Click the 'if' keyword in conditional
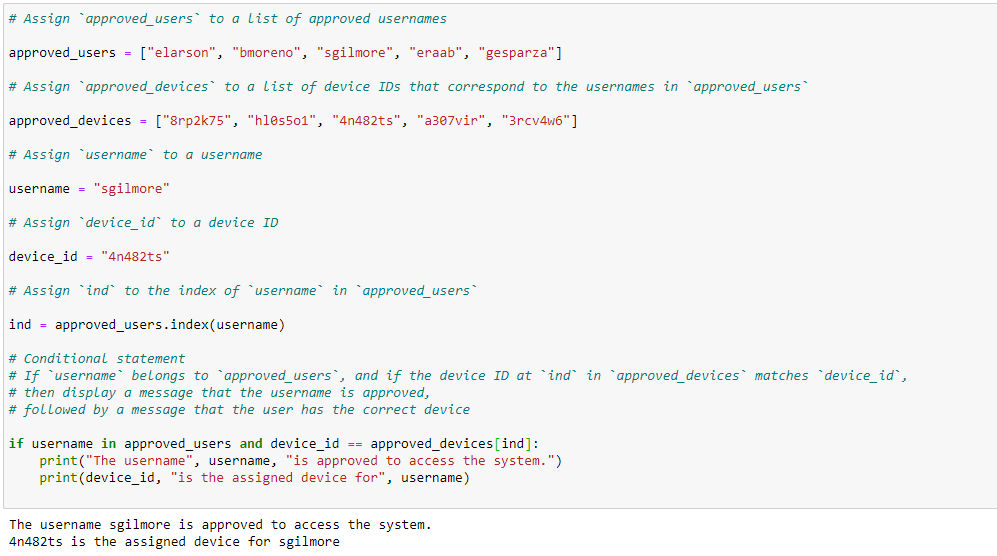Viewport: 997px width, 556px height. [x=16, y=443]
